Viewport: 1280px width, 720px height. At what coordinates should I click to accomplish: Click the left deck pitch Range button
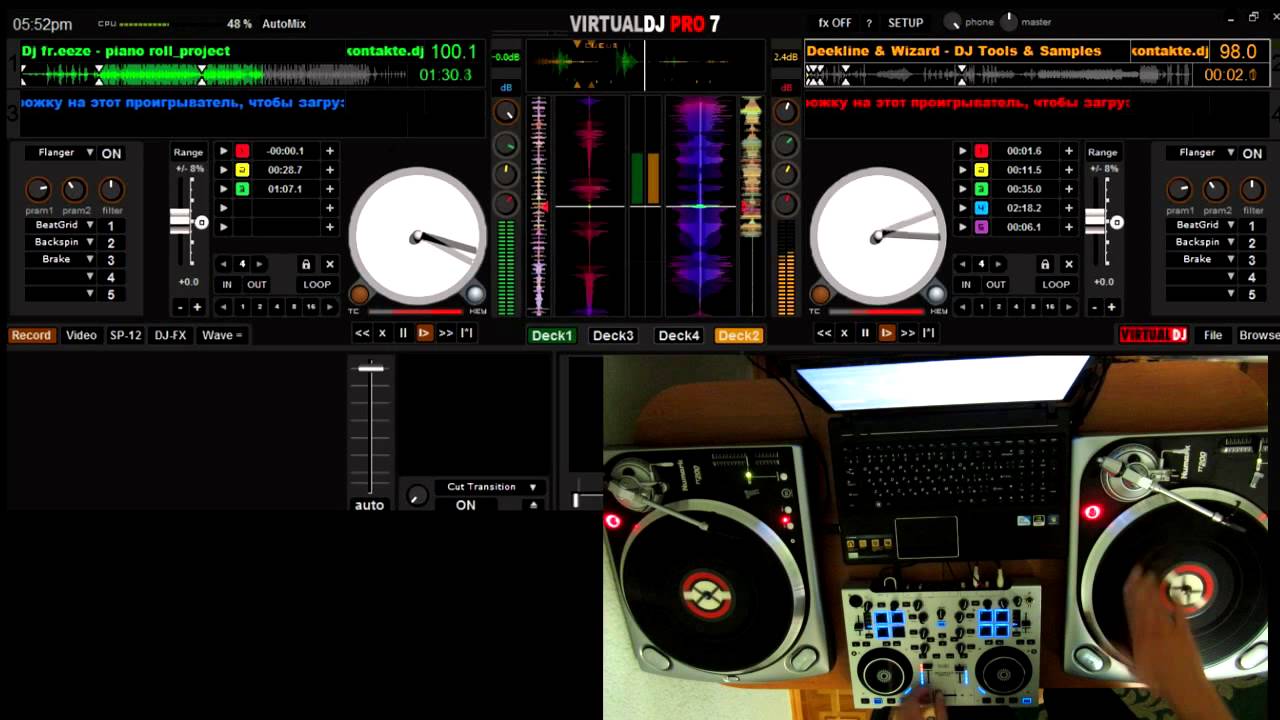point(188,152)
